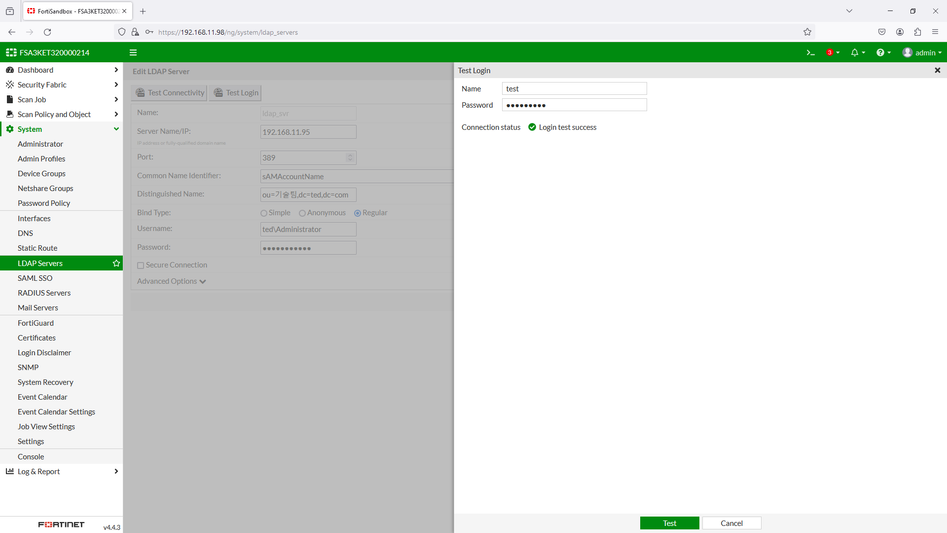Screen dimensions: 947x533
Task: Click the browser address bar URL
Action: tap(228, 33)
